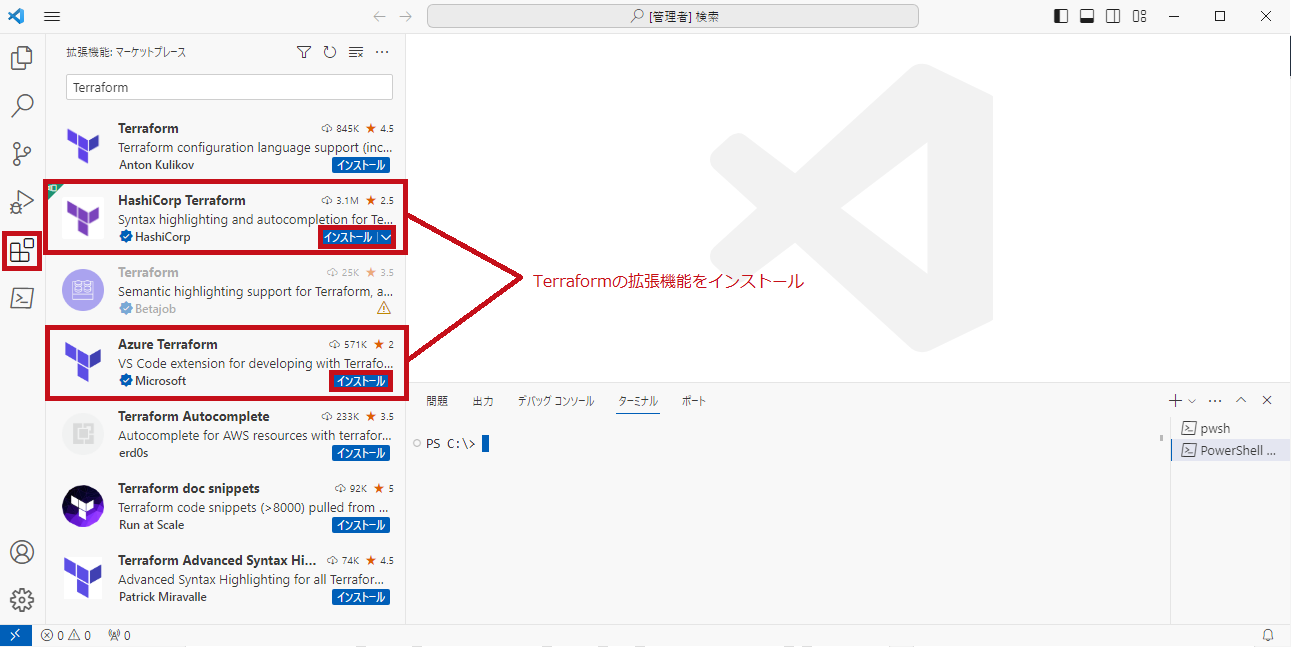Toggle the primary side bar layout icon
The width and height of the screenshot is (1291, 647).
click(1061, 16)
